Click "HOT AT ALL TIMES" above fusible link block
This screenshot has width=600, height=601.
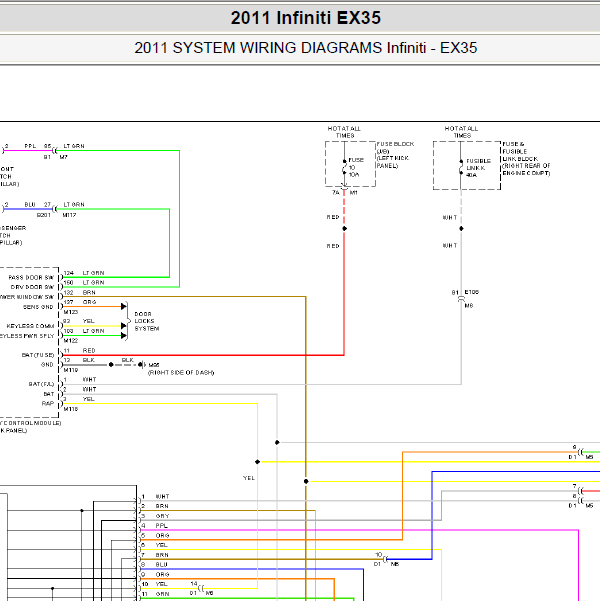(461, 132)
